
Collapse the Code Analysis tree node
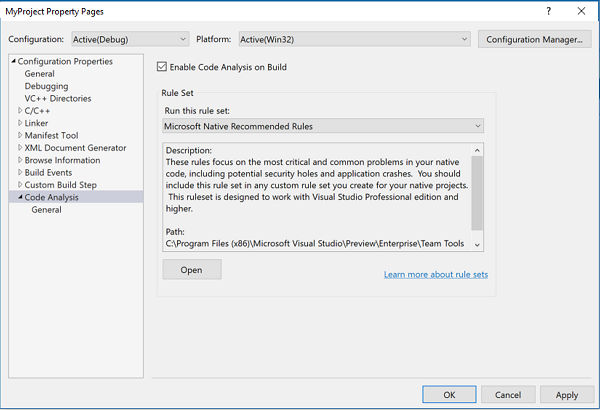pyautogui.click(x=20, y=197)
